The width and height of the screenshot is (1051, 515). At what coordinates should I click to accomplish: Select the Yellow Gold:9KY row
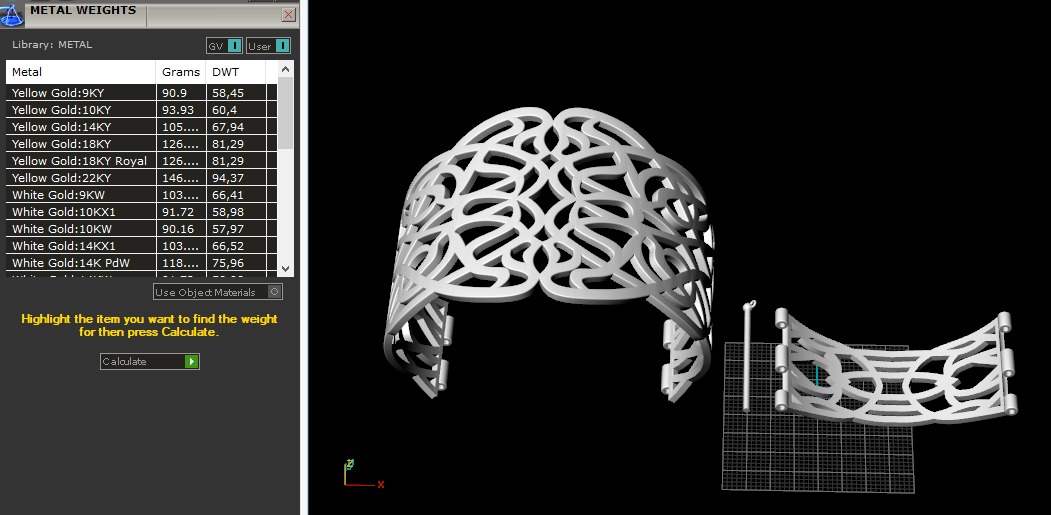141,93
